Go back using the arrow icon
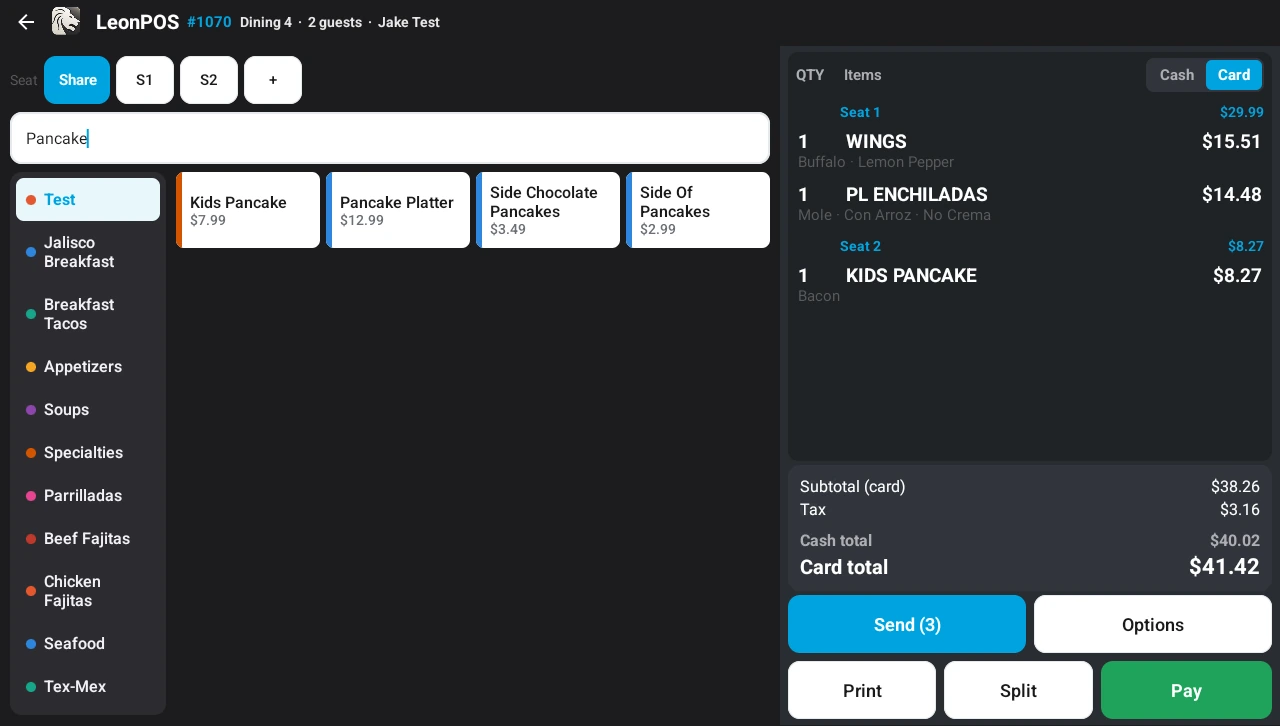 pyautogui.click(x=26, y=22)
